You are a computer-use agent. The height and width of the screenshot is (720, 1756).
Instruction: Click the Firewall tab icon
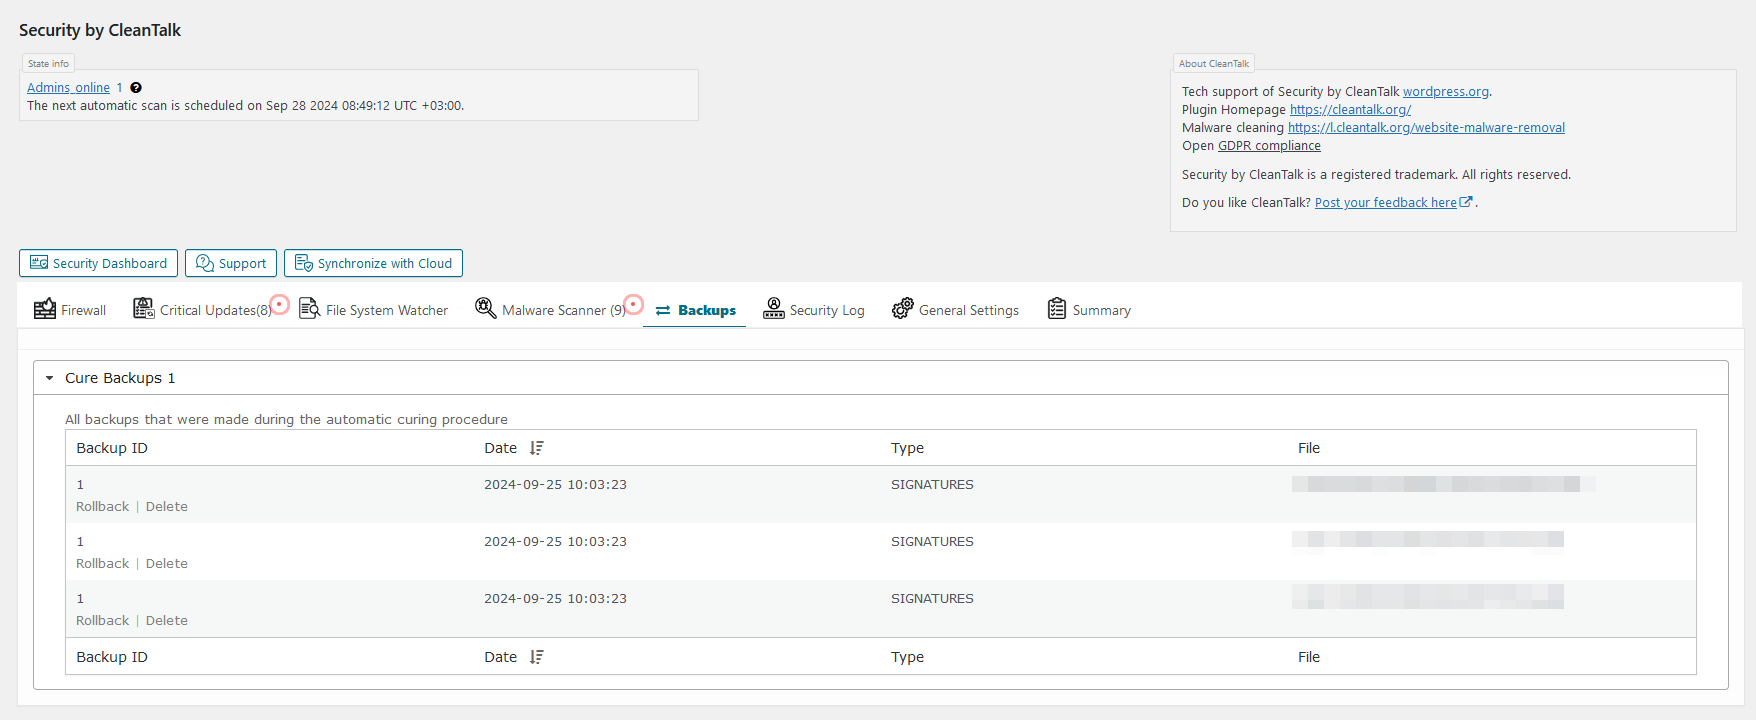(x=45, y=309)
